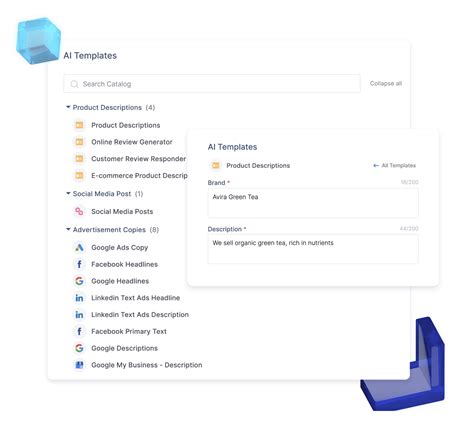This screenshot has width=474, height=435.
Task: Click the Product Descriptions template icon in catalog list
Action: pyautogui.click(x=79, y=125)
